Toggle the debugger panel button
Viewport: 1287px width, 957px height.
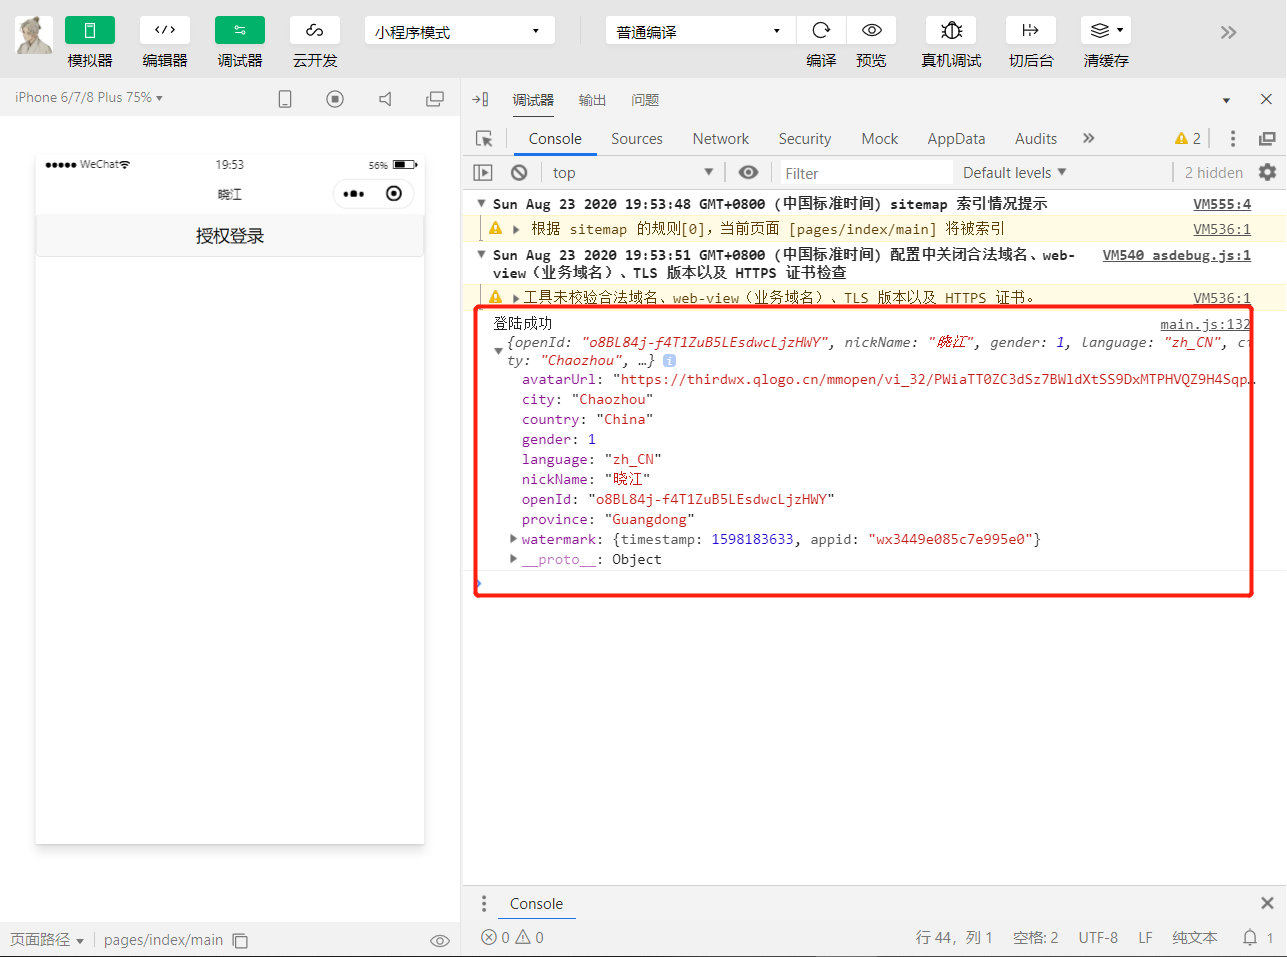click(240, 30)
